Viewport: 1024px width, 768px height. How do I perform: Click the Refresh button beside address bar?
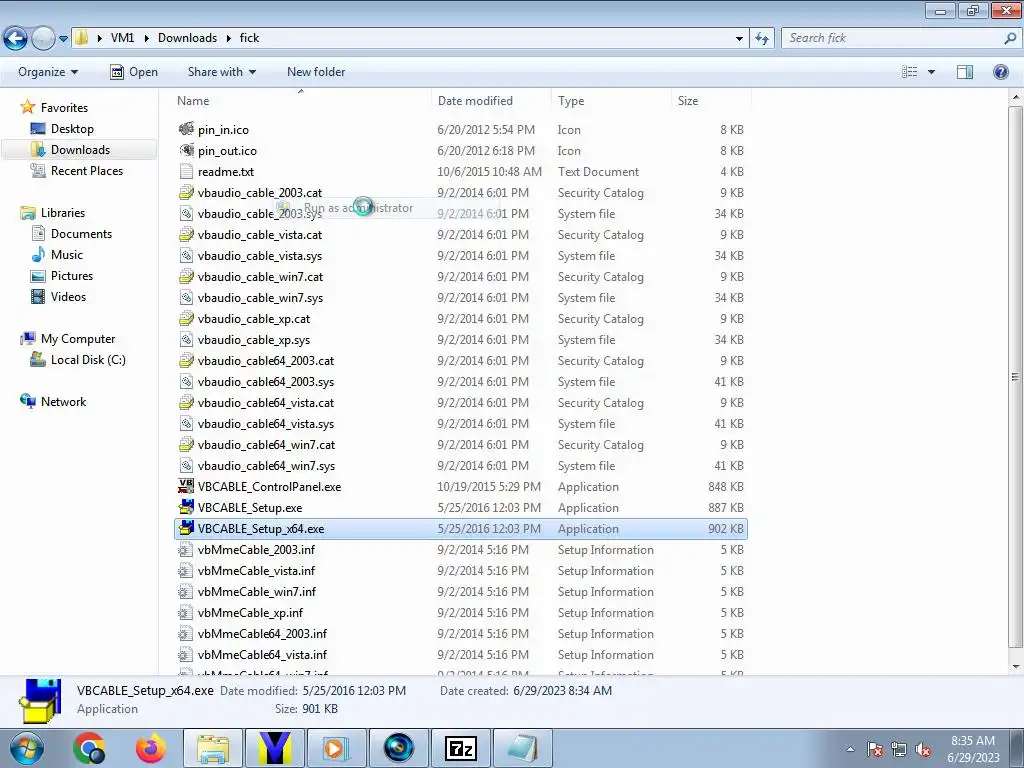(762, 39)
